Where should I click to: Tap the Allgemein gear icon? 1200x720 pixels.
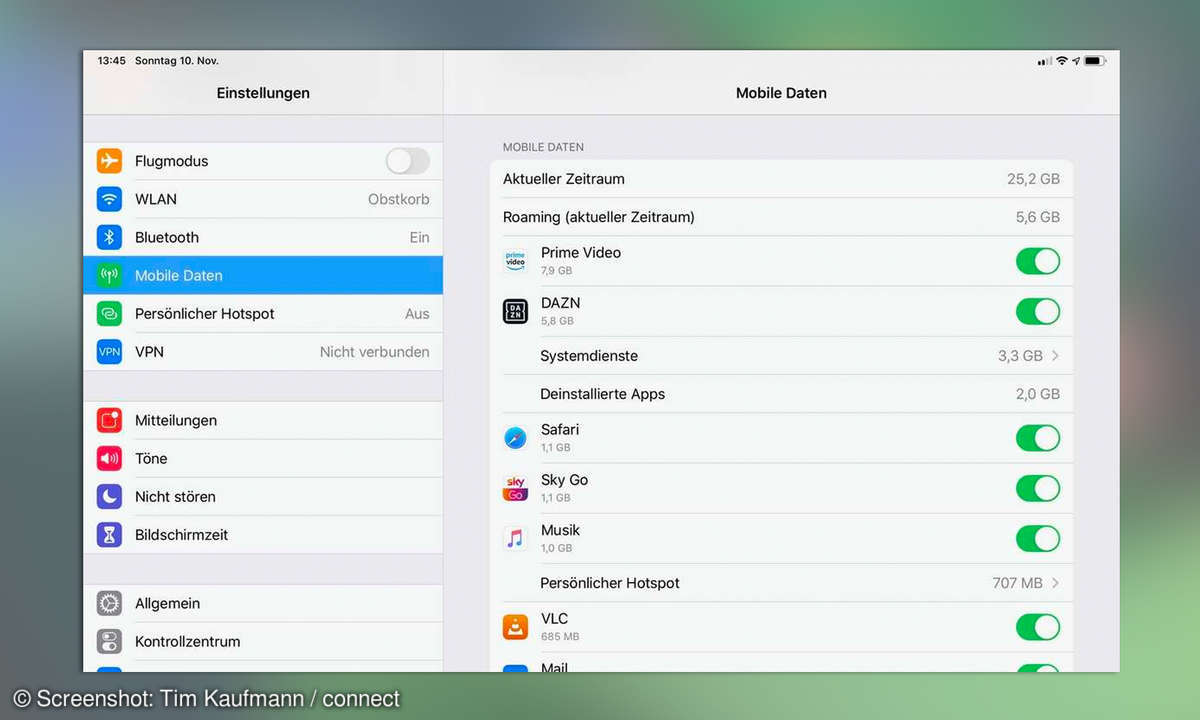click(x=109, y=603)
